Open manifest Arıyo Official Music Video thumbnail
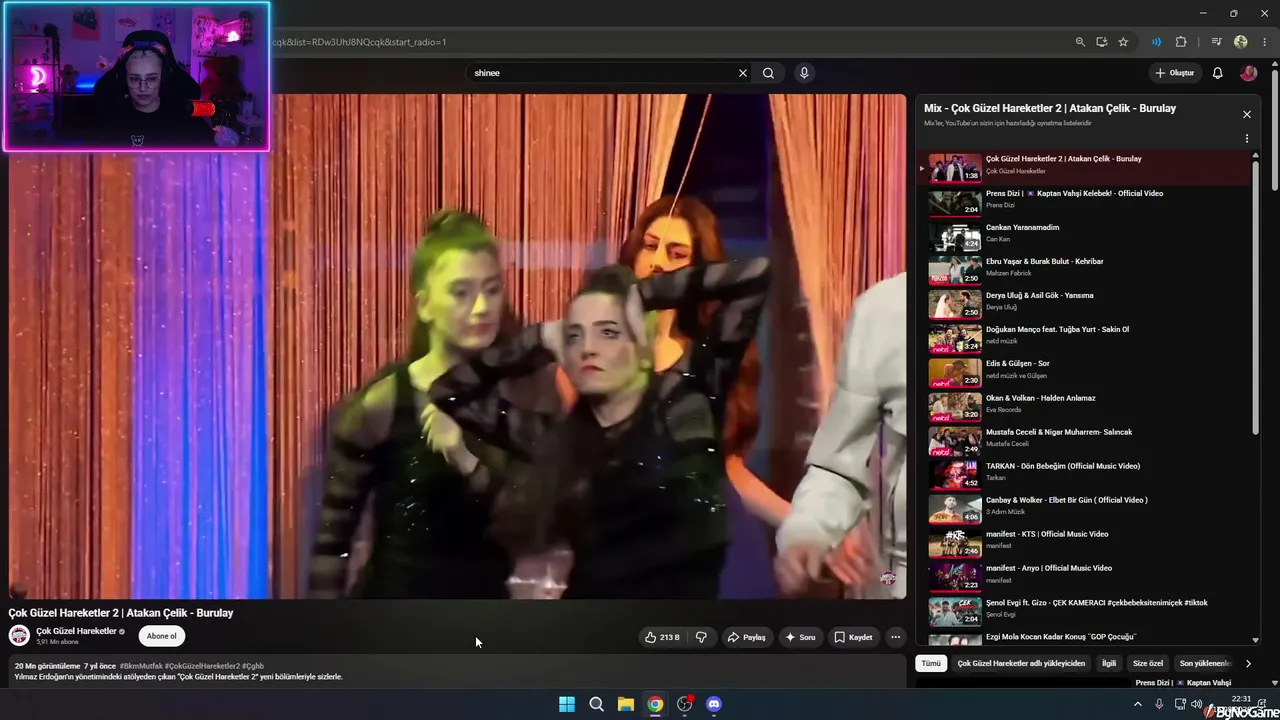Viewport: 1280px width, 720px height. (955, 575)
